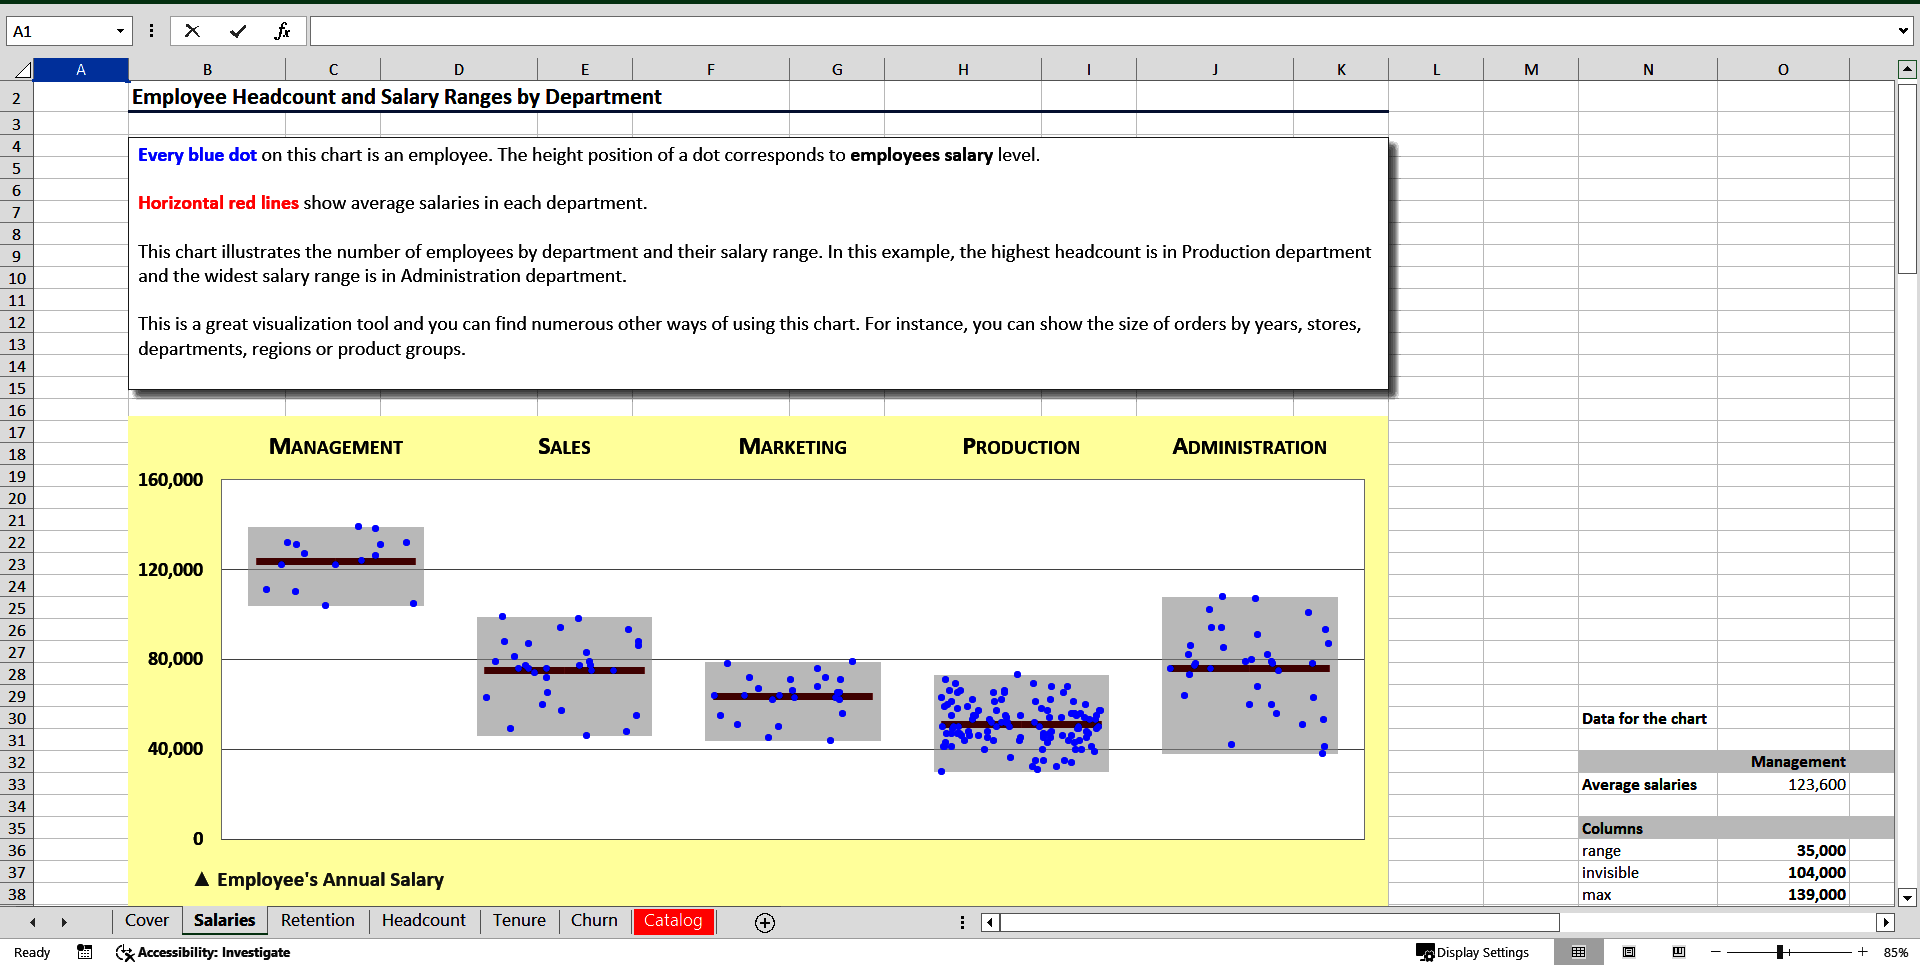
Task: Click the horizontal scrollbar thumb
Action: (1280, 922)
